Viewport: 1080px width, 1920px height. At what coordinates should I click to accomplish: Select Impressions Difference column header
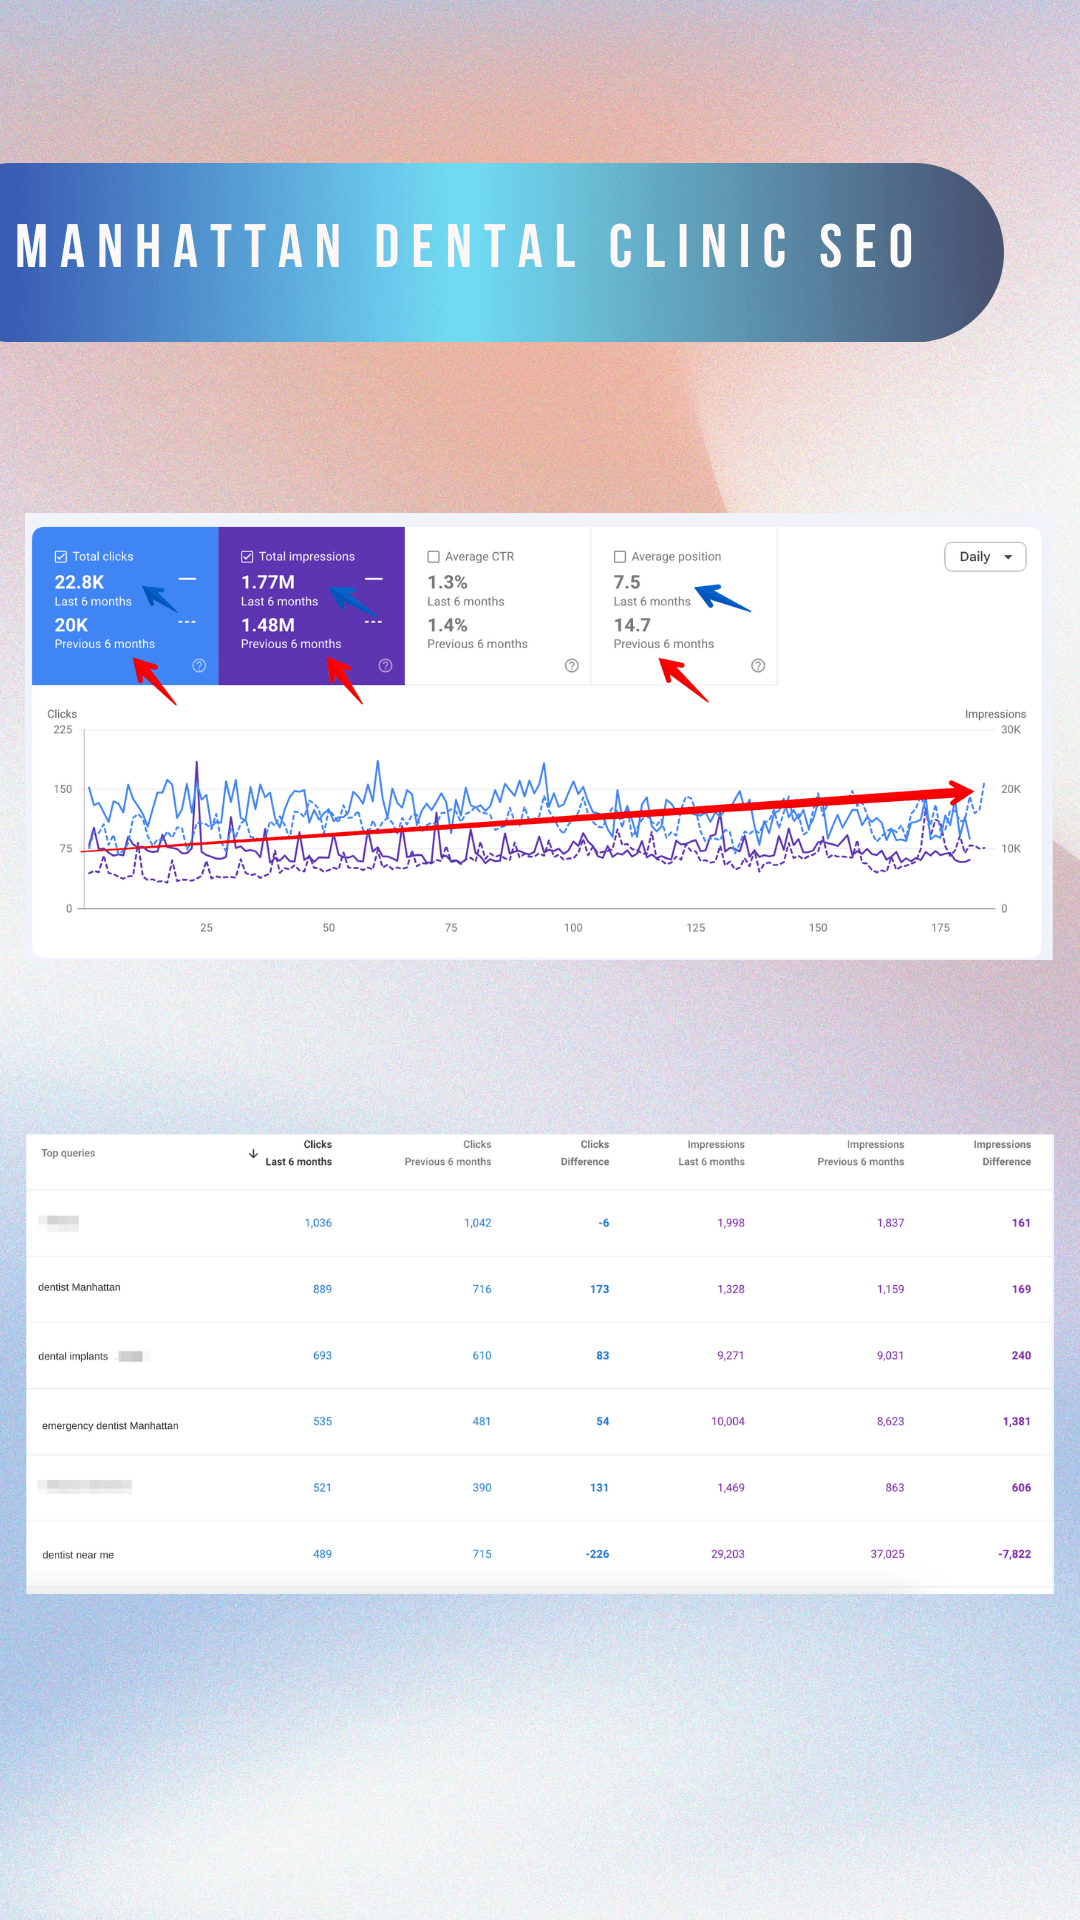click(1005, 1153)
